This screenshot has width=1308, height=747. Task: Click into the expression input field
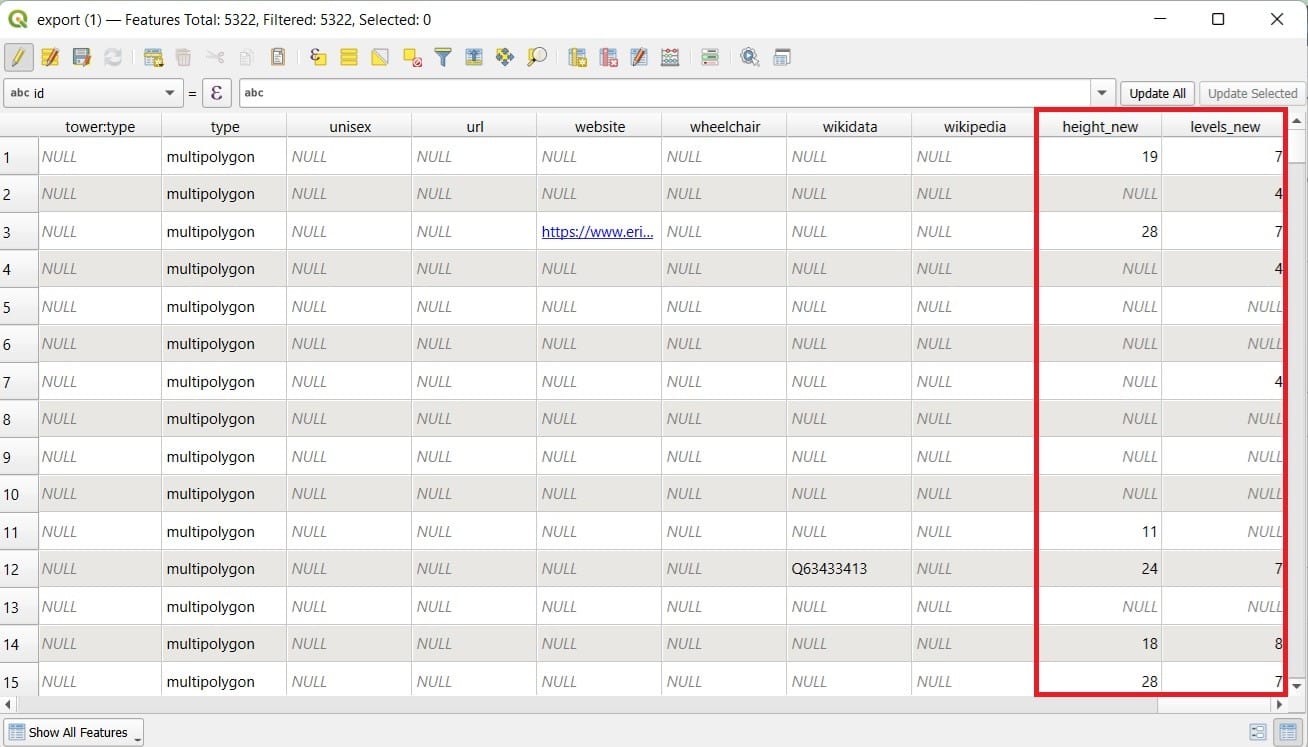click(x=664, y=93)
